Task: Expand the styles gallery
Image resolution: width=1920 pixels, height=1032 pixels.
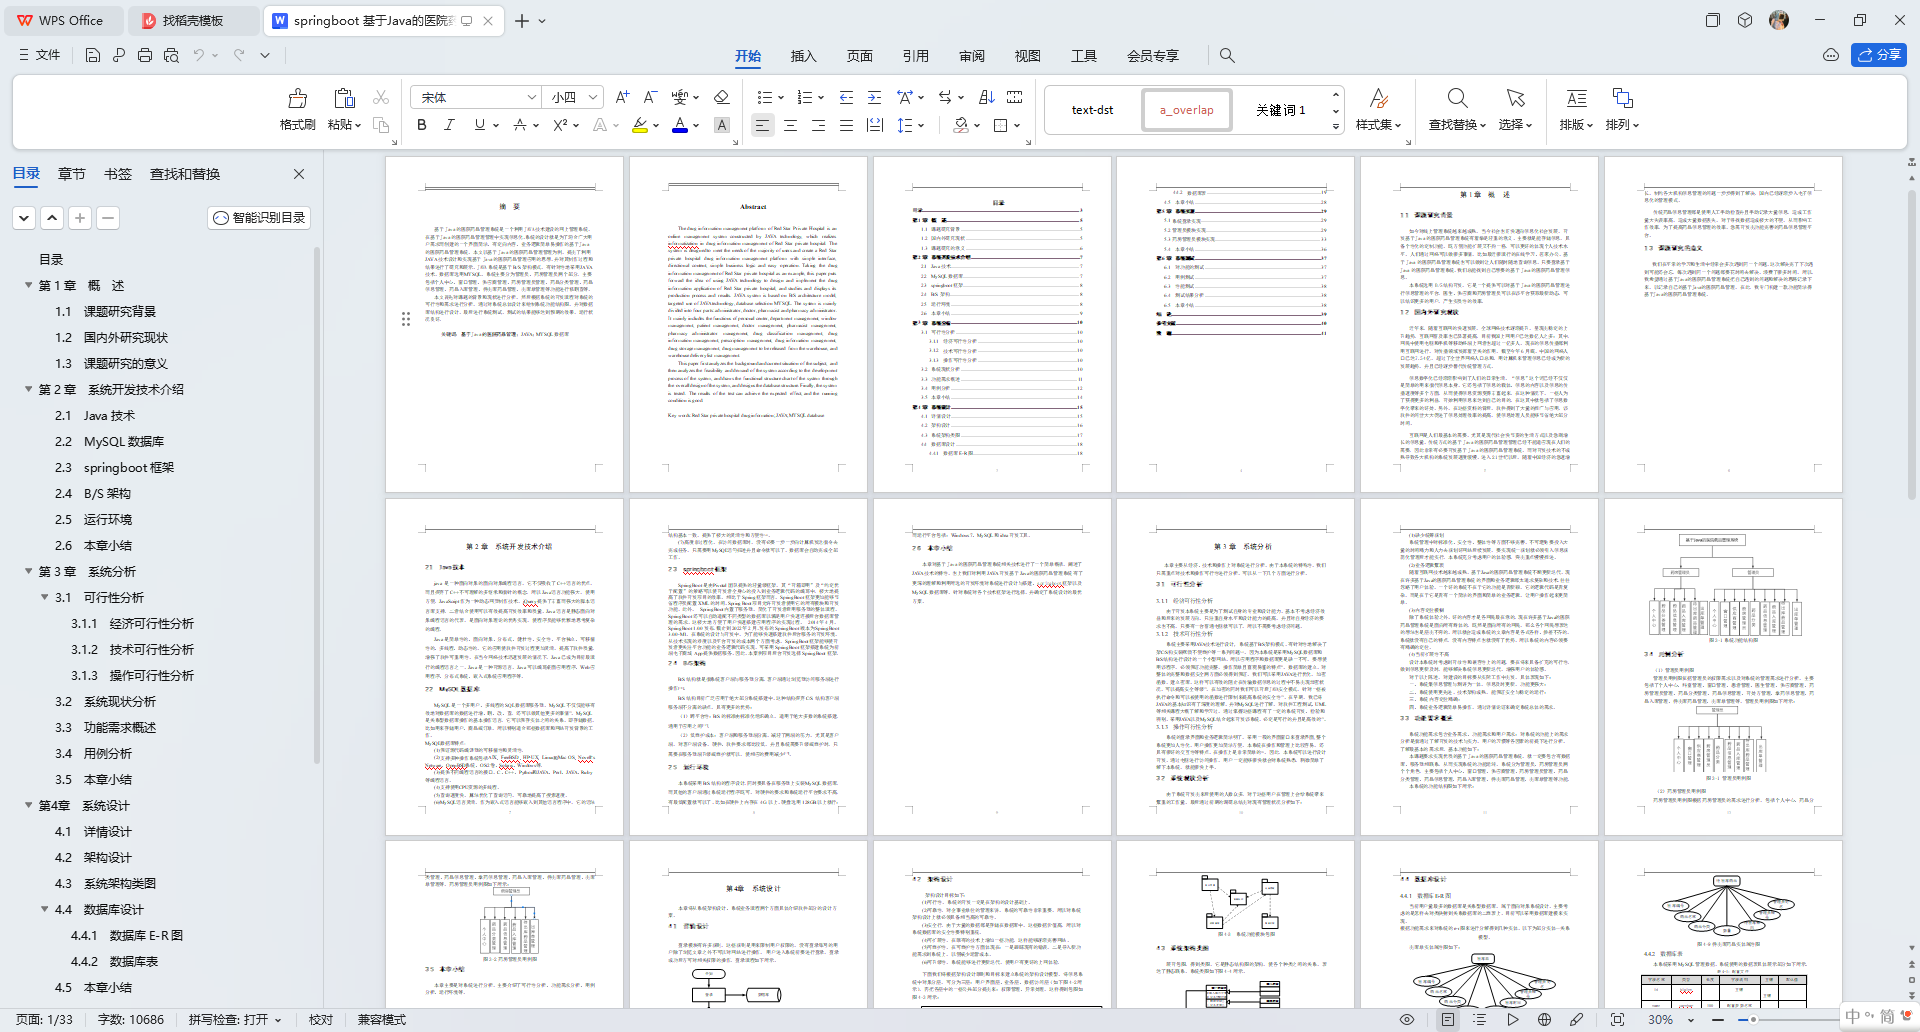Action: point(1336,127)
